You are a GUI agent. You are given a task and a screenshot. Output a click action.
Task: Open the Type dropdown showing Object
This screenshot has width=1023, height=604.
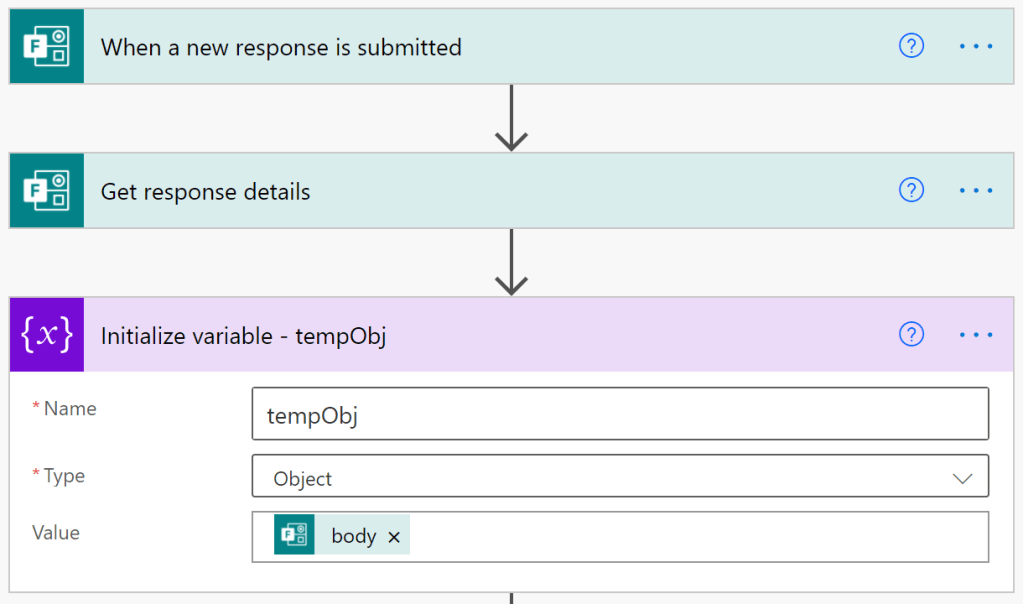pyautogui.click(x=620, y=478)
